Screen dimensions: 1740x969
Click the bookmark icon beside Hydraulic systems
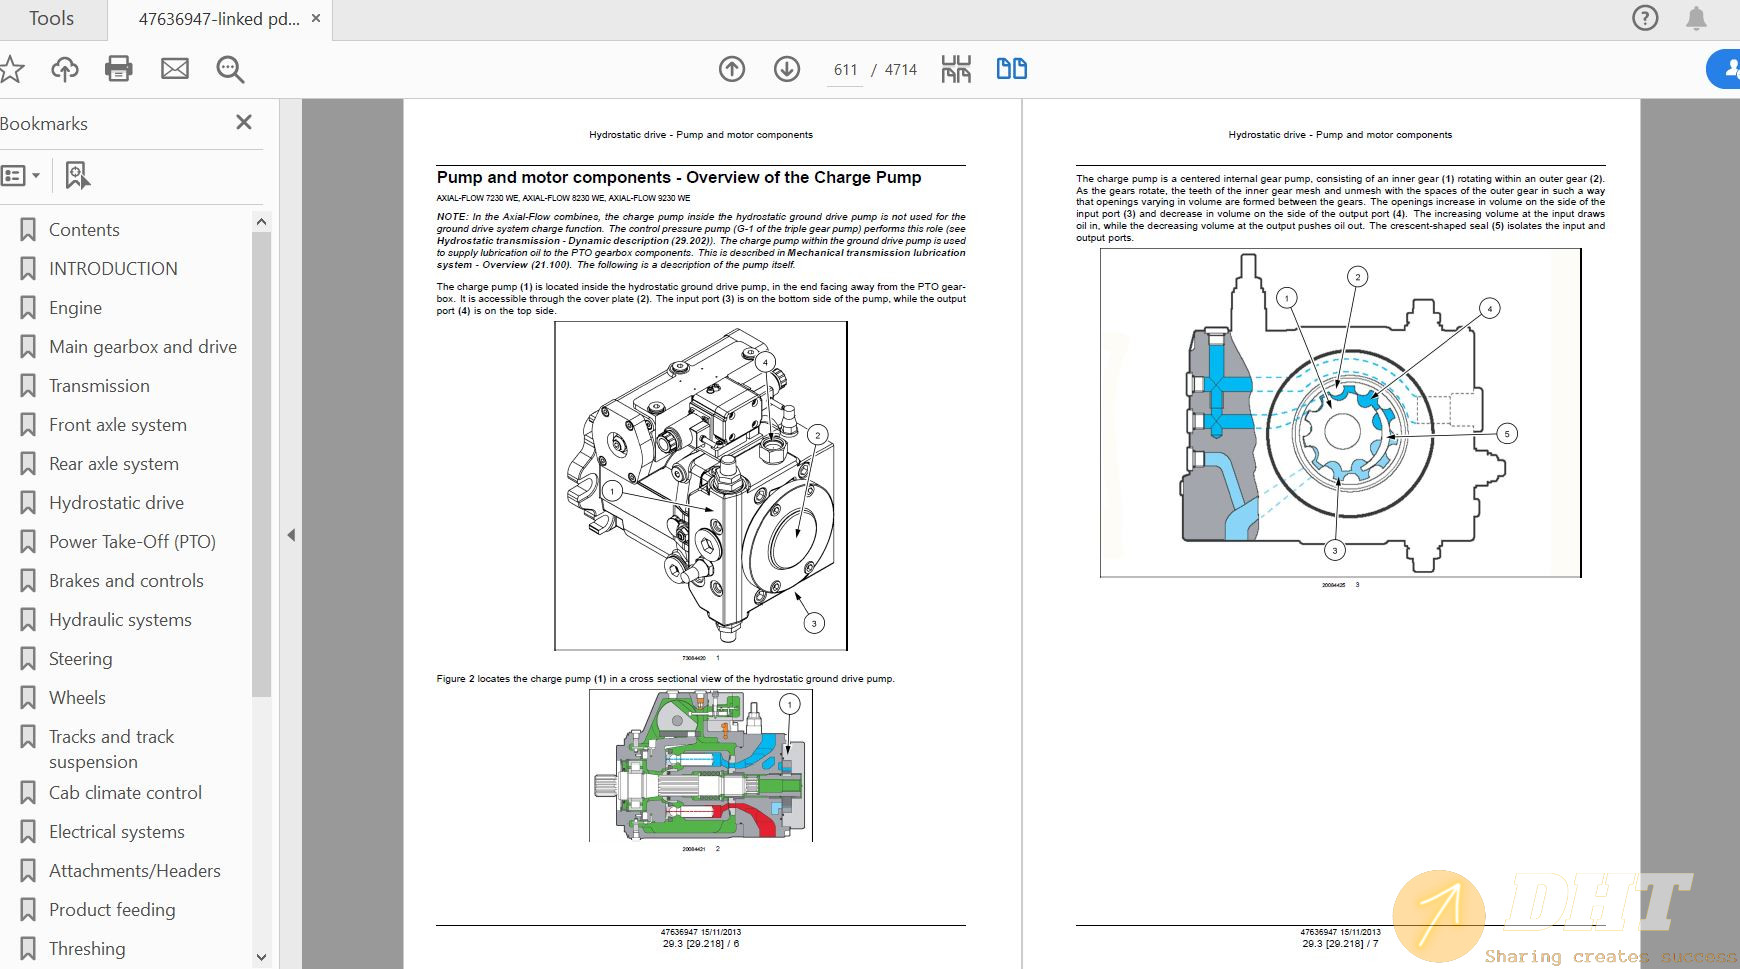28,620
